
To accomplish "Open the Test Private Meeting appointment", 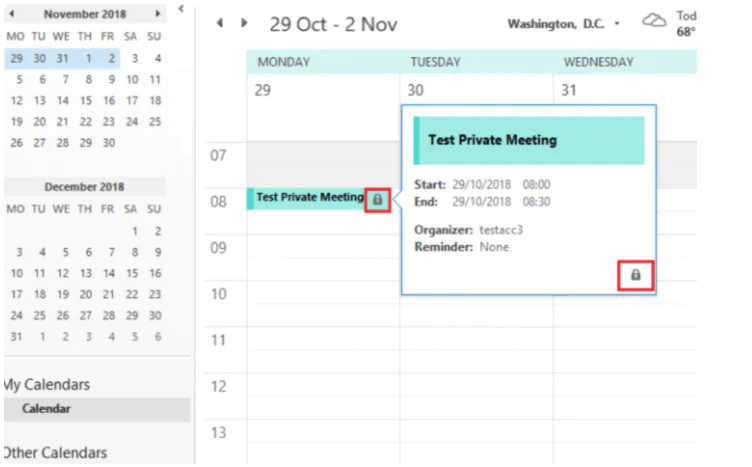I will tap(308, 198).
